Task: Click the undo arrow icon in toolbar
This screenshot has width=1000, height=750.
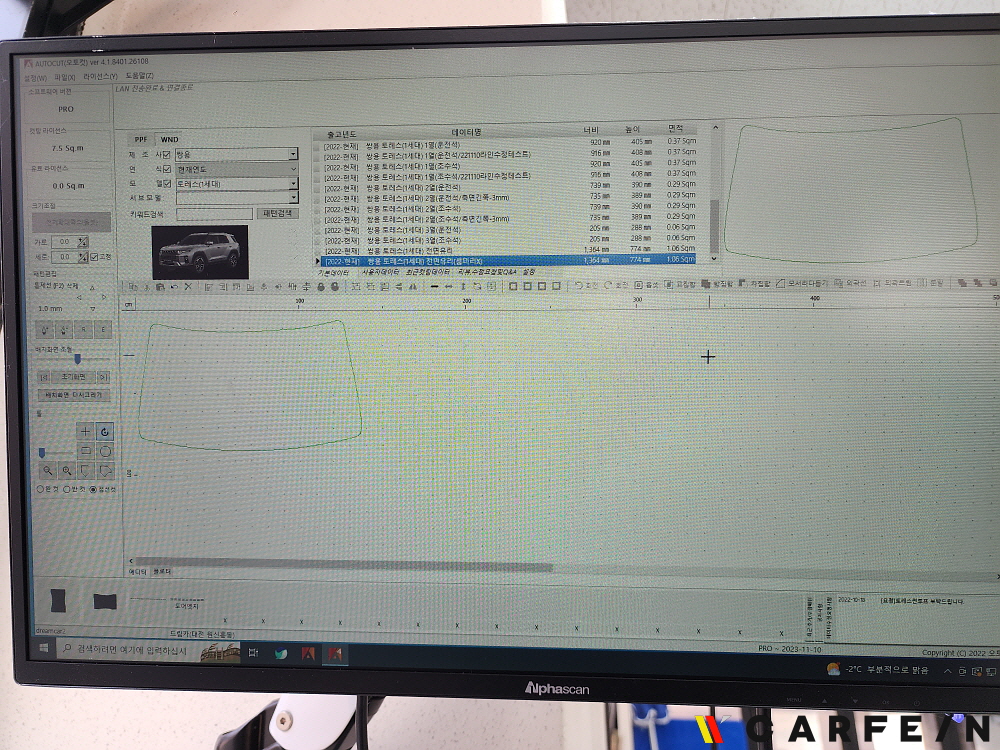Action: [x=175, y=287]
